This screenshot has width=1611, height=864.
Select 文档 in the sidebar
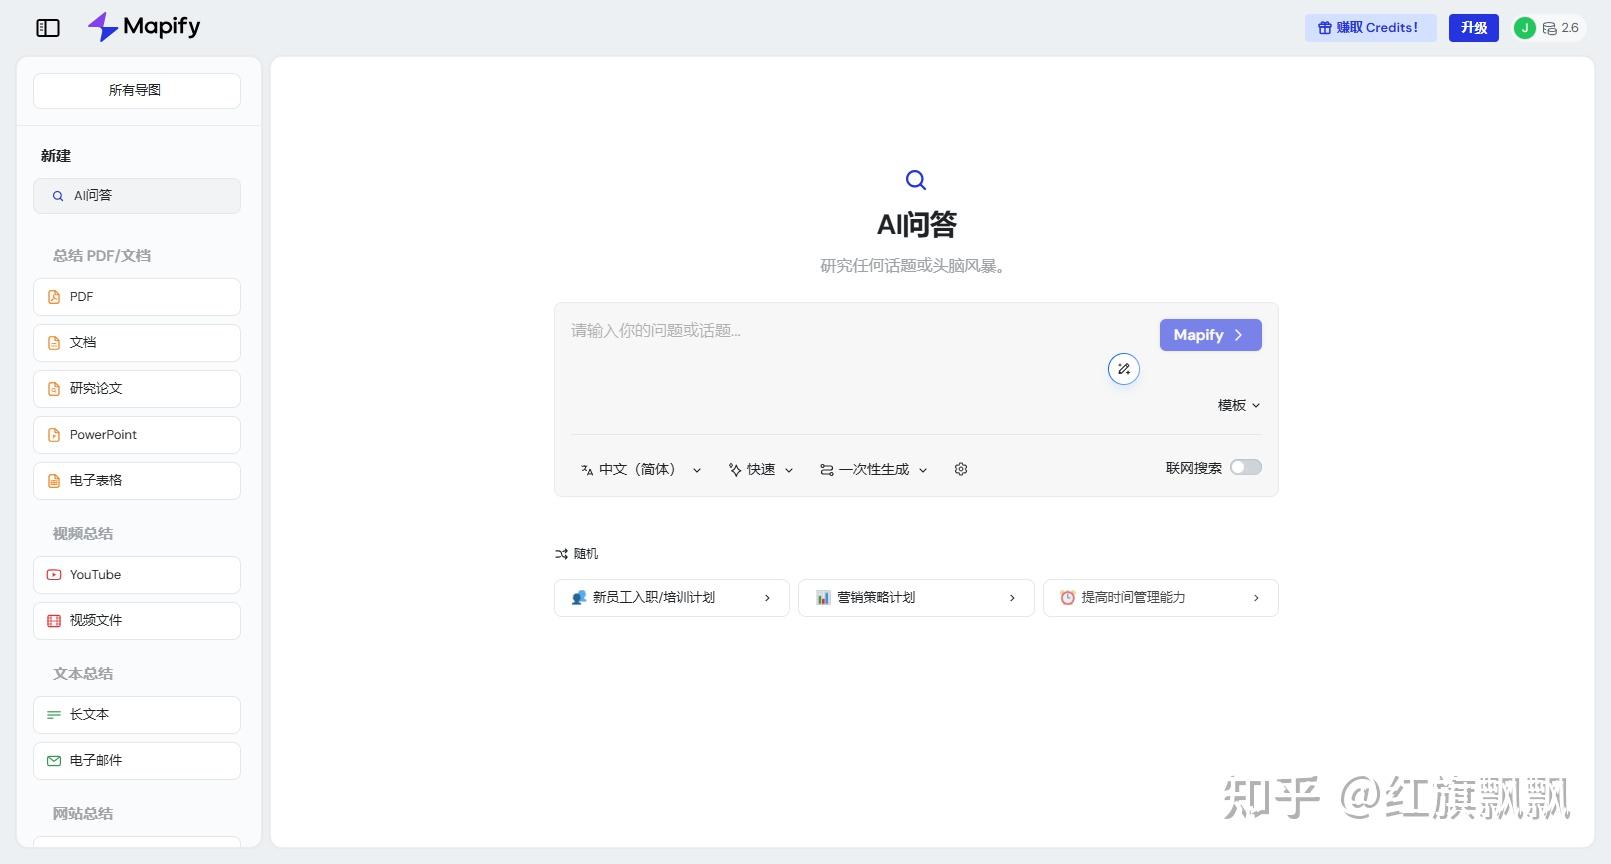tap(137, 343)
